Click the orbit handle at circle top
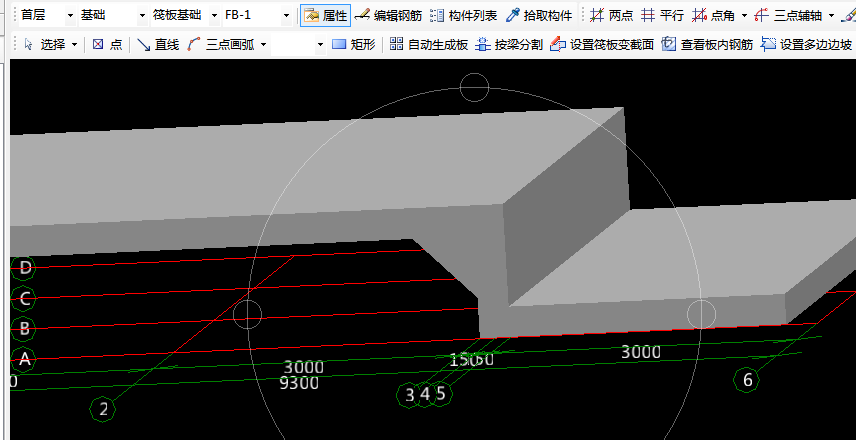The image size is (856, 440). click(474, 87)
